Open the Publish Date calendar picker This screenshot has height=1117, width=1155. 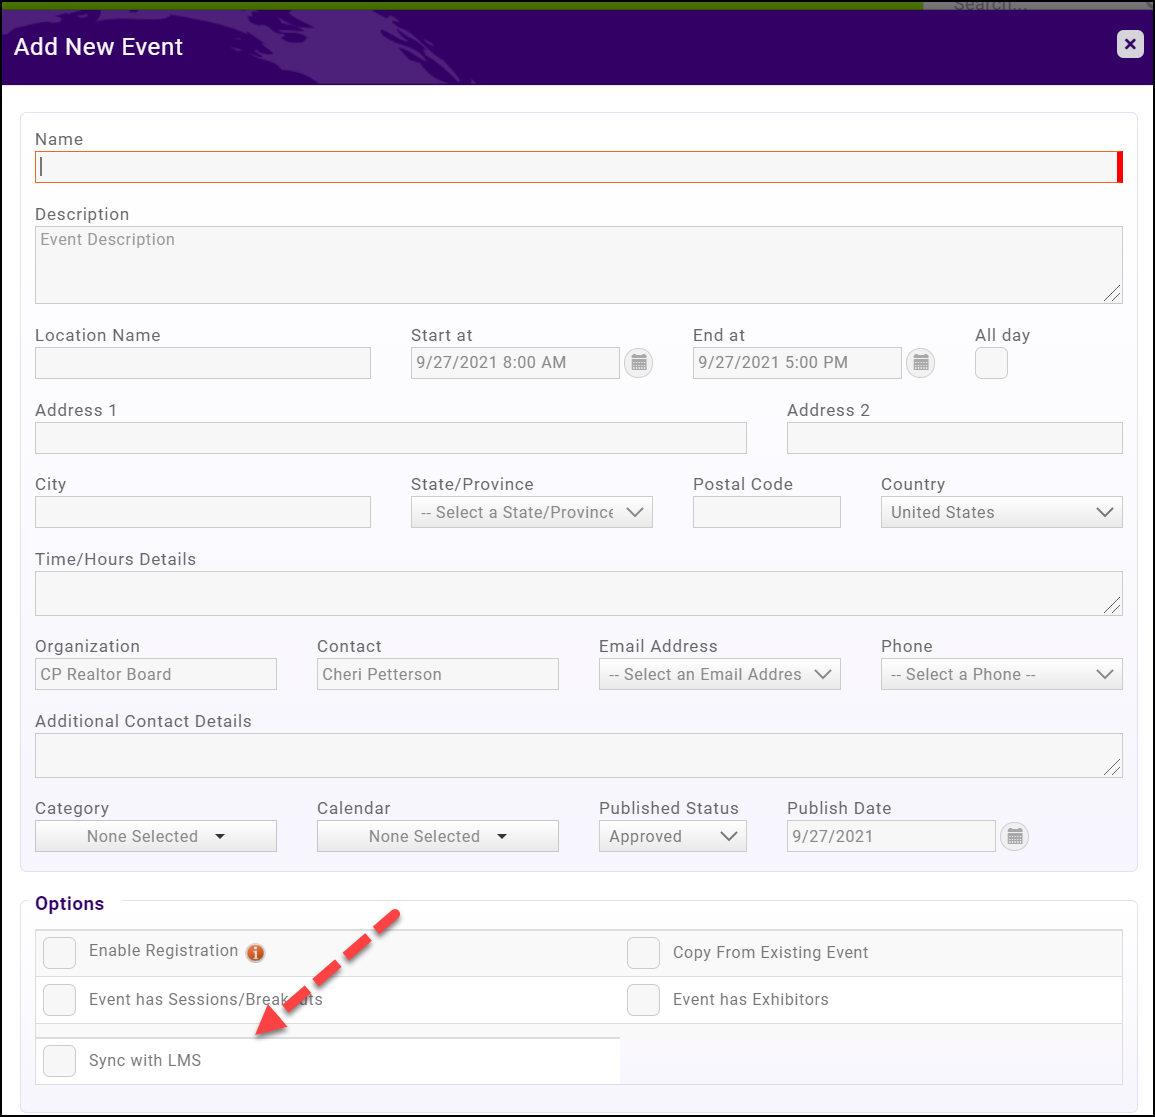(1014, 837)
